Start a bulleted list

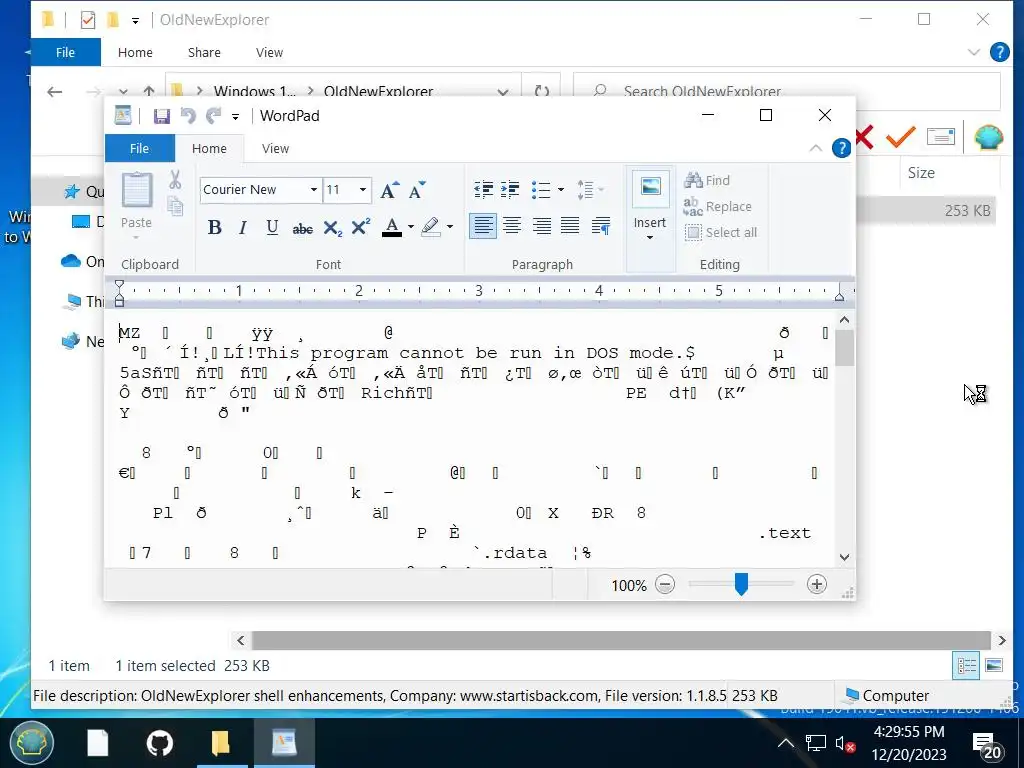[x=541, y=190]
